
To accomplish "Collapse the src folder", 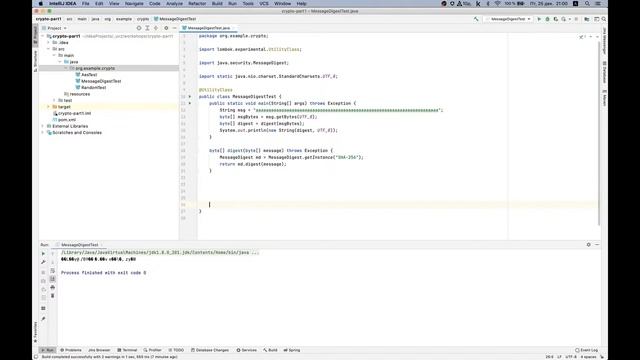I will pyautogui.click(x=49, y=49).
